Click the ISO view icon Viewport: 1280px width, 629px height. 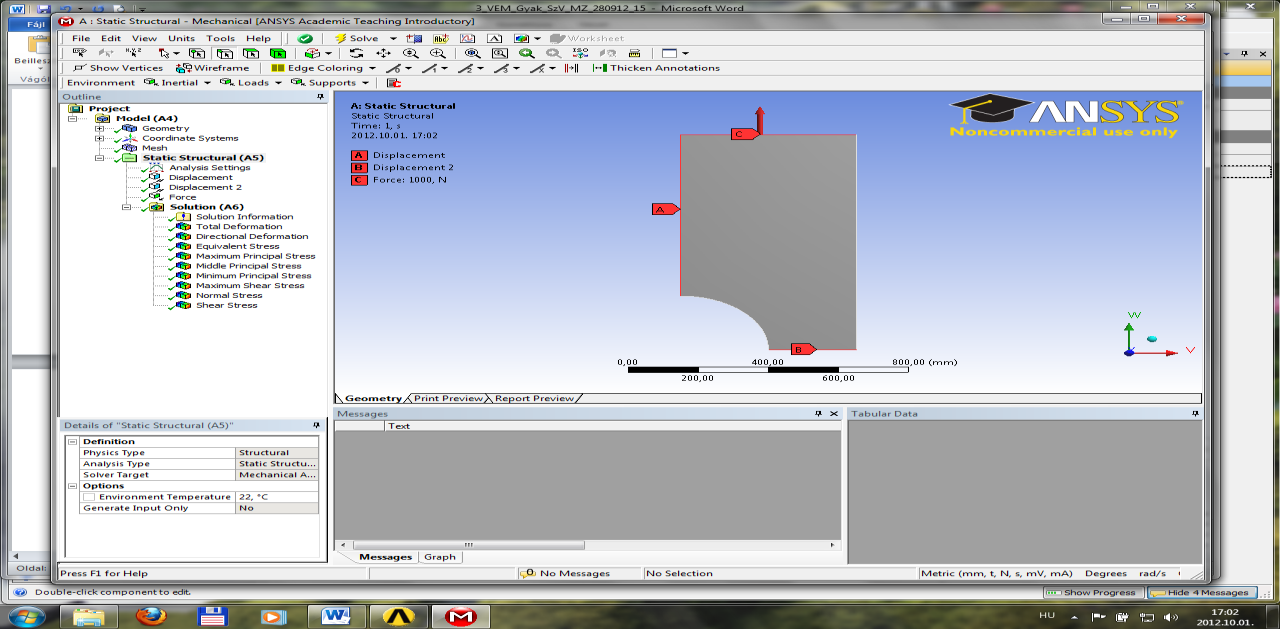tap(580, 53)
